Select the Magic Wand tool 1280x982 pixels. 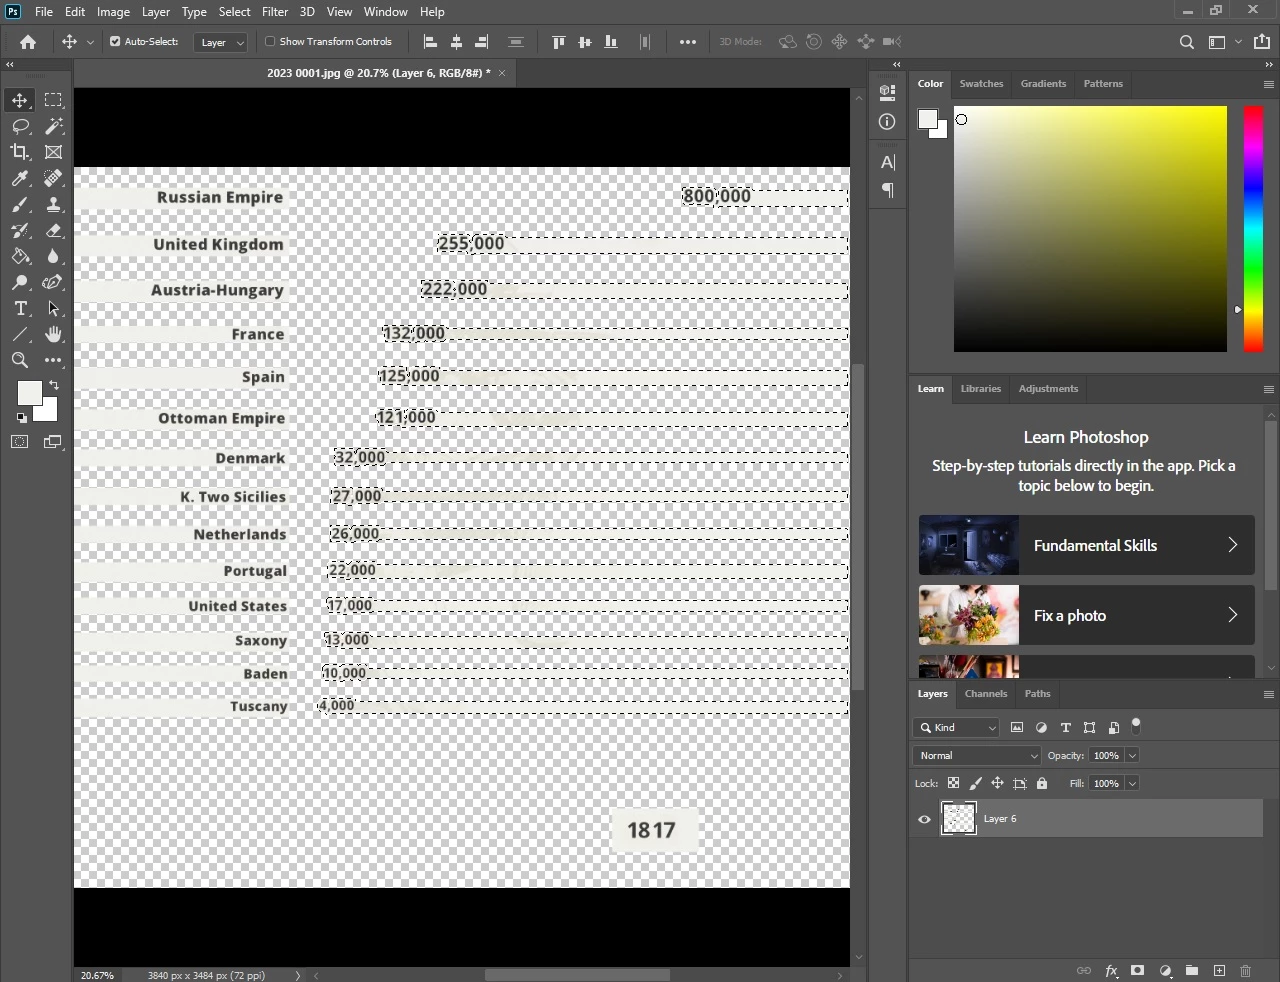click(54, 126)
